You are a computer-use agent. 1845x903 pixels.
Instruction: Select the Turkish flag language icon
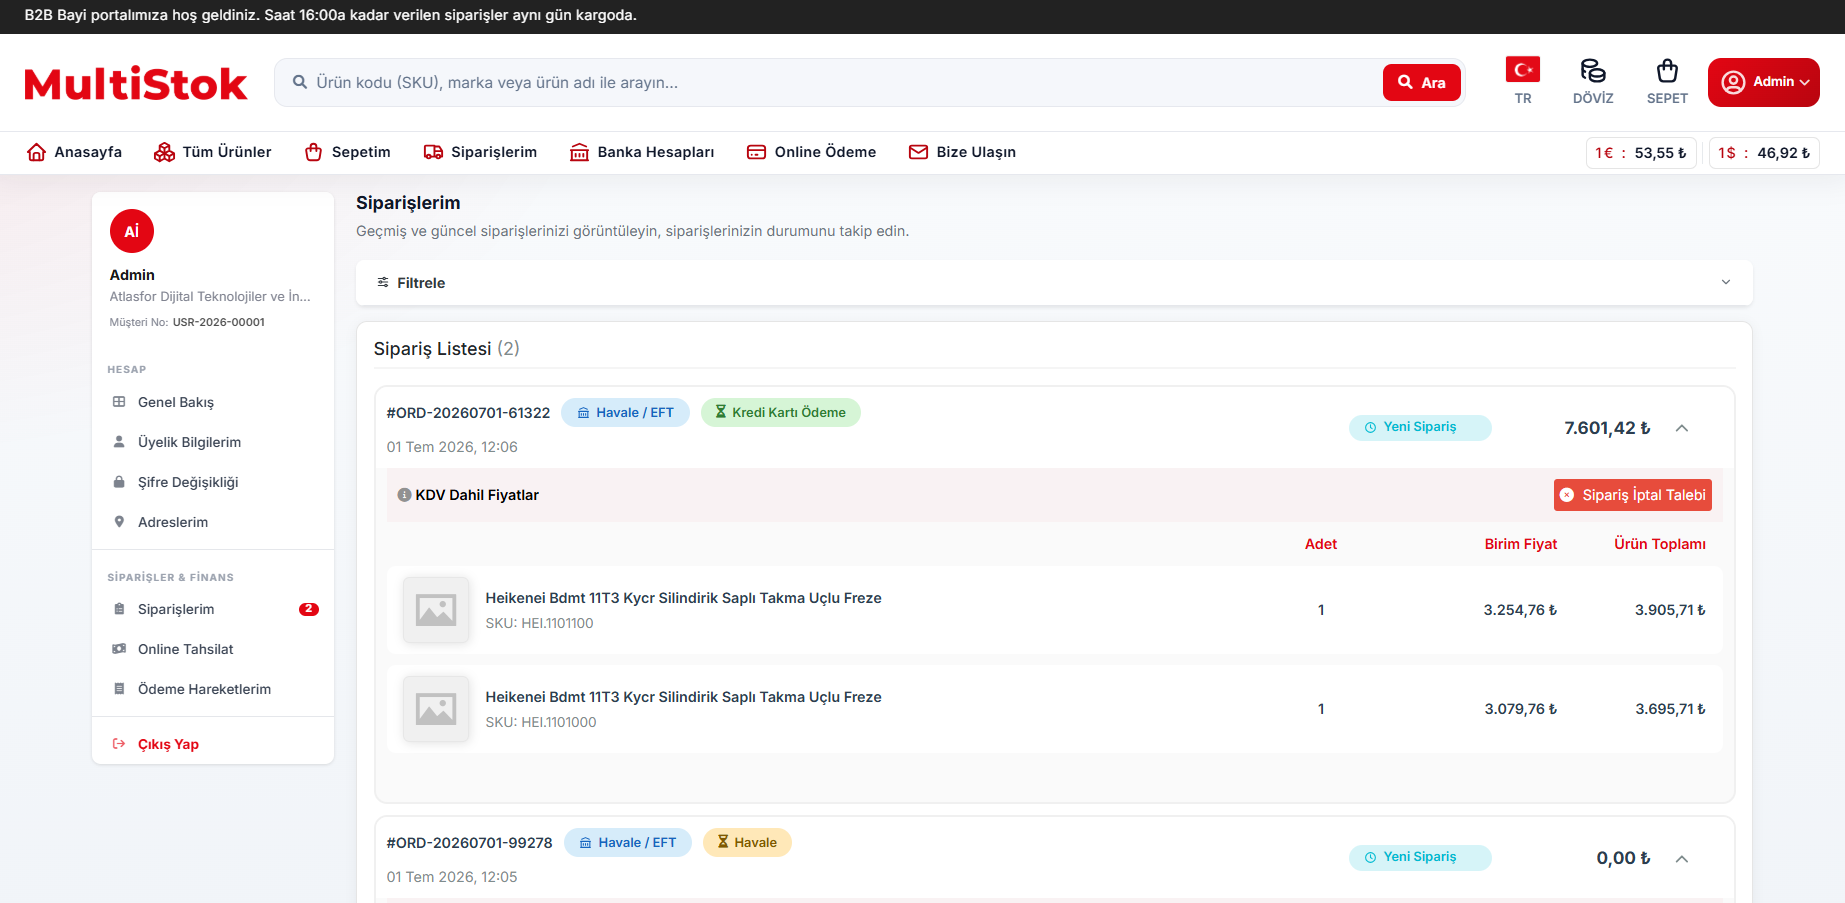coord(1523,69)
